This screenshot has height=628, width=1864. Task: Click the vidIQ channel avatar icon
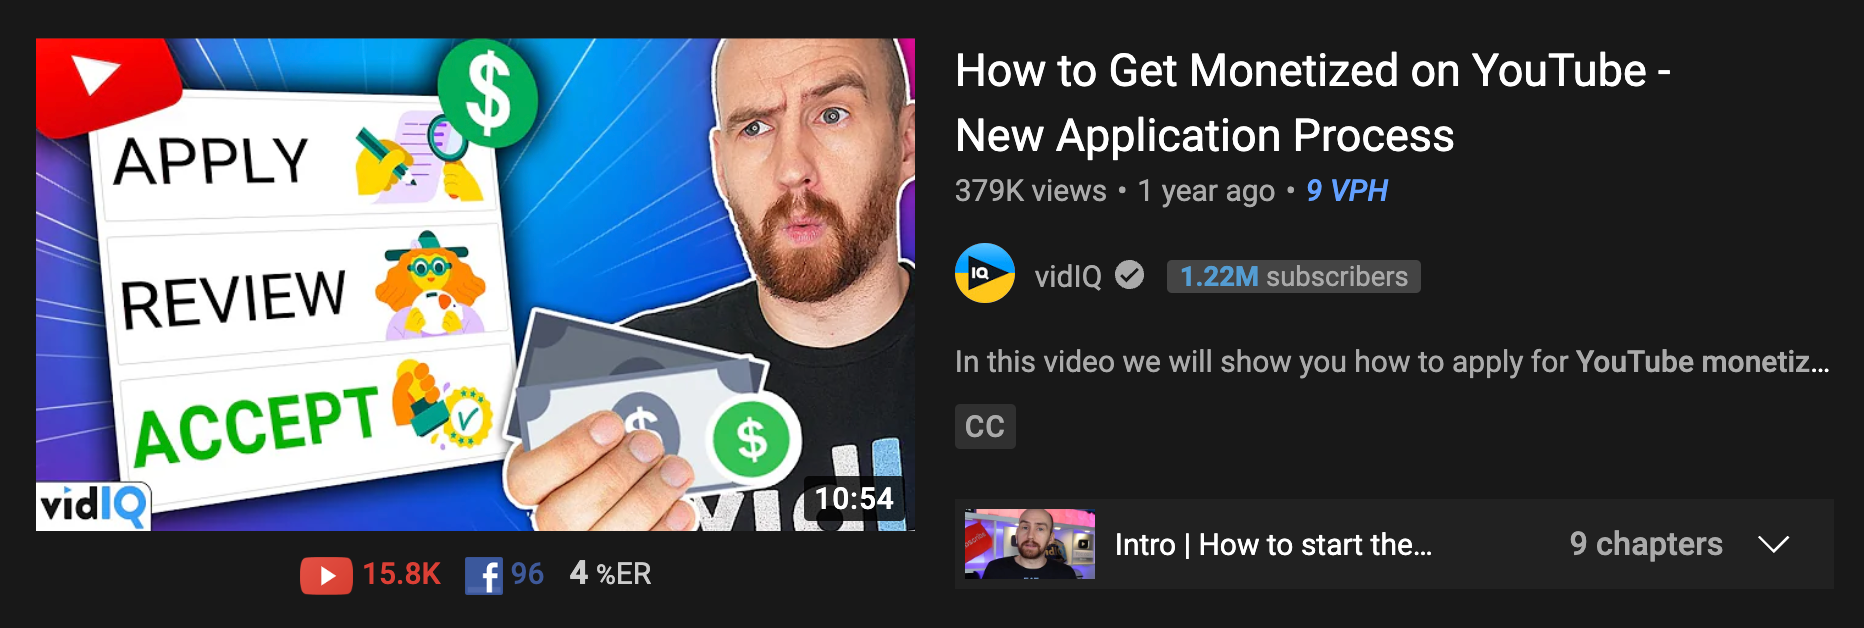coord(985,273)
